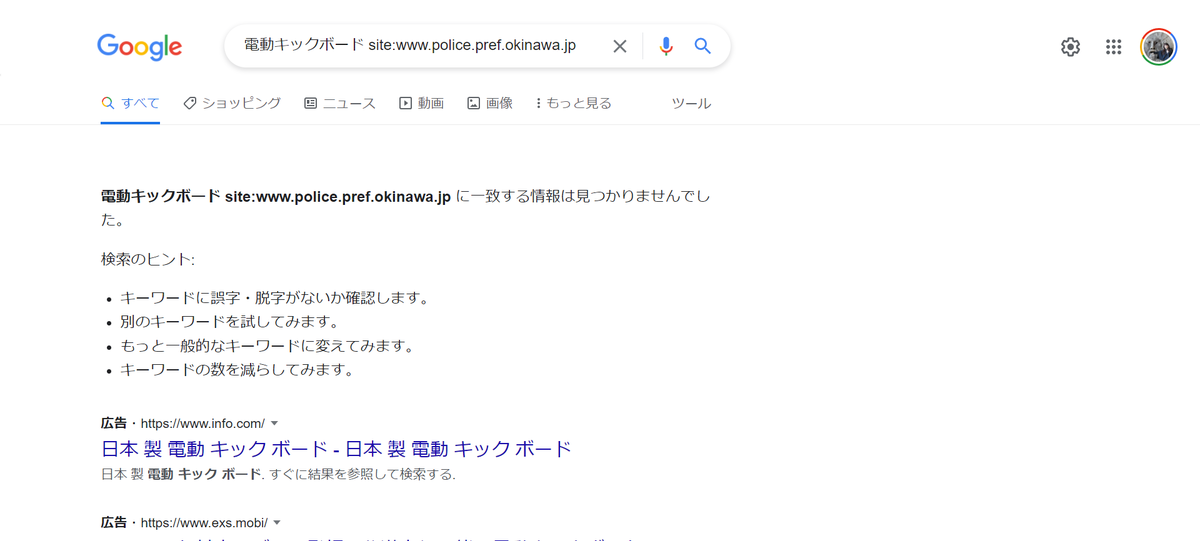1200x541 pixels.
Task: Expand the もっと見る menu
Action: point(574,103)
